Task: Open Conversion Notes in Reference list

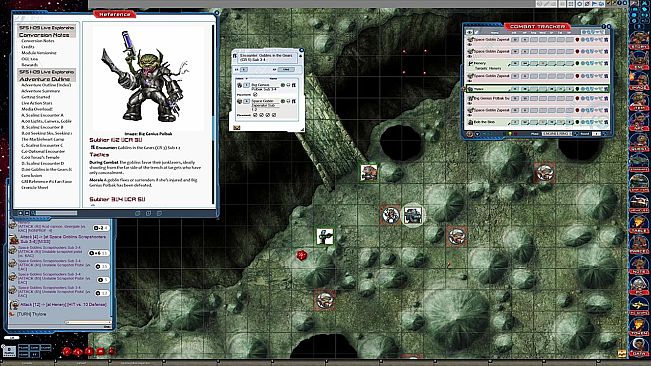Action: tap(37, 41)
